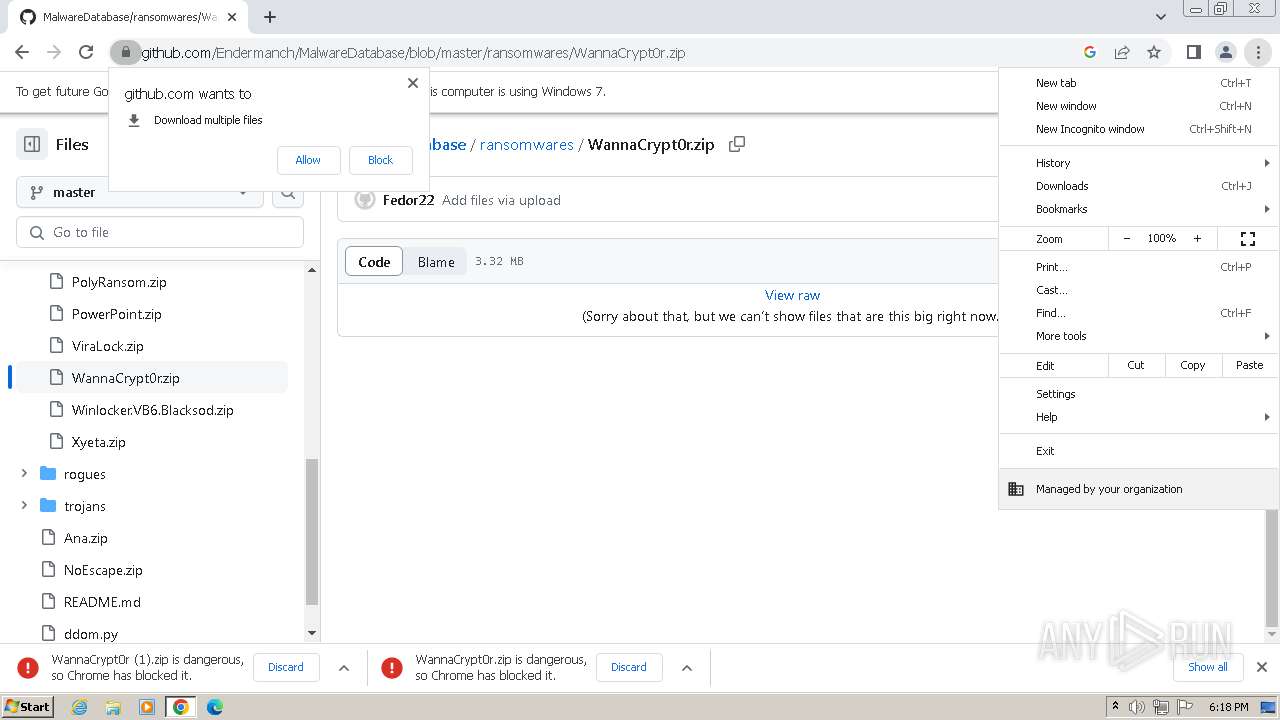Open Windows Explorer from taskbar
Viewport: 1280px width, 720px height.
[113, 707]
